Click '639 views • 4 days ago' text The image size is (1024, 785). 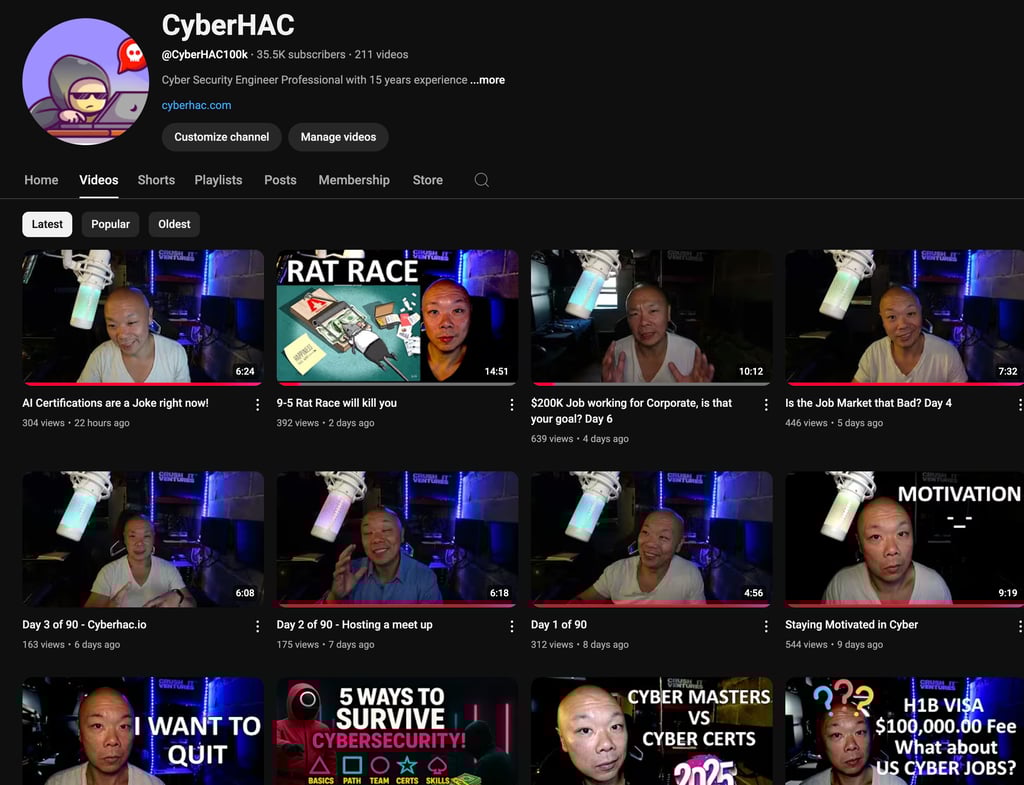(579, 439)
